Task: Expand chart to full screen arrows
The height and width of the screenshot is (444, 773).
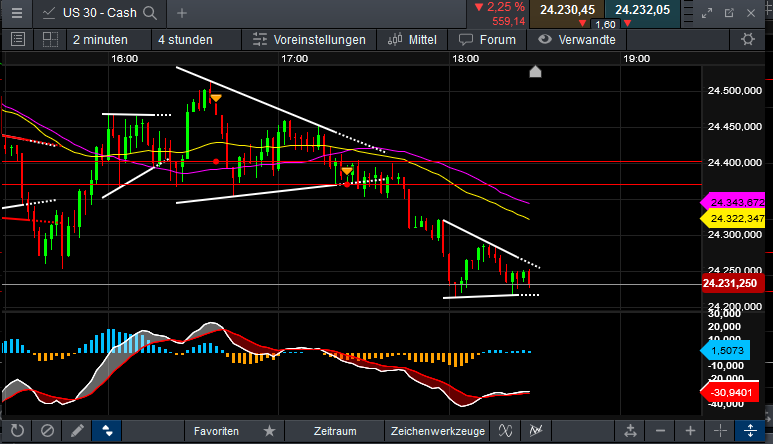Action: pyautogui.click(x=707, y=13)
